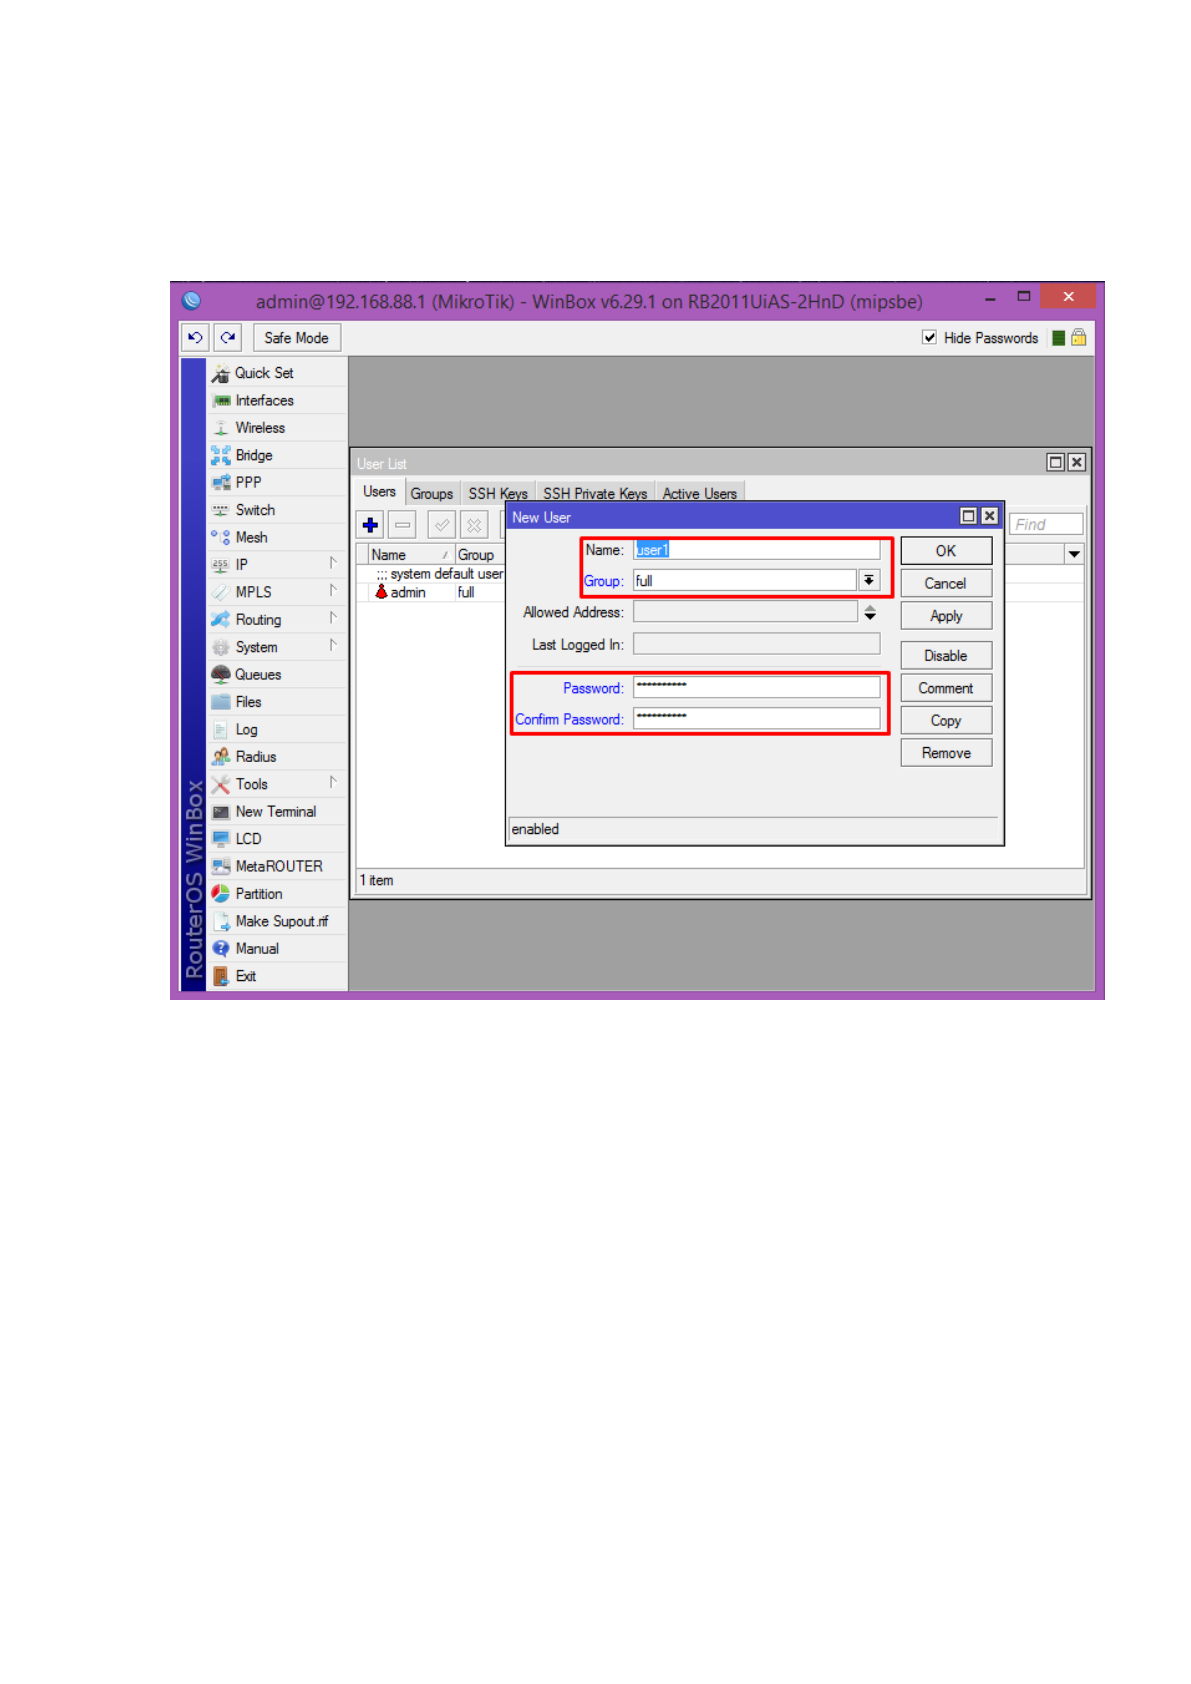Screen dimensions: 1191x1684
Task: Expand the Routing submenu
Action: click(x=278, y=619)
